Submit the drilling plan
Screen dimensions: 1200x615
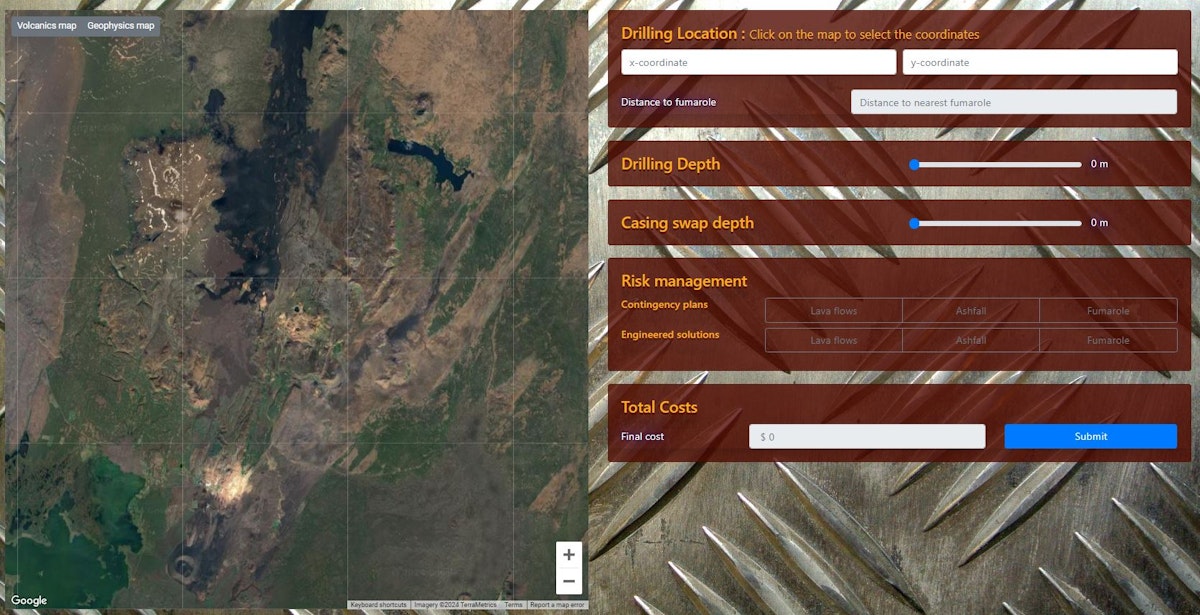pyautogui.click(x=1089, y=436)
